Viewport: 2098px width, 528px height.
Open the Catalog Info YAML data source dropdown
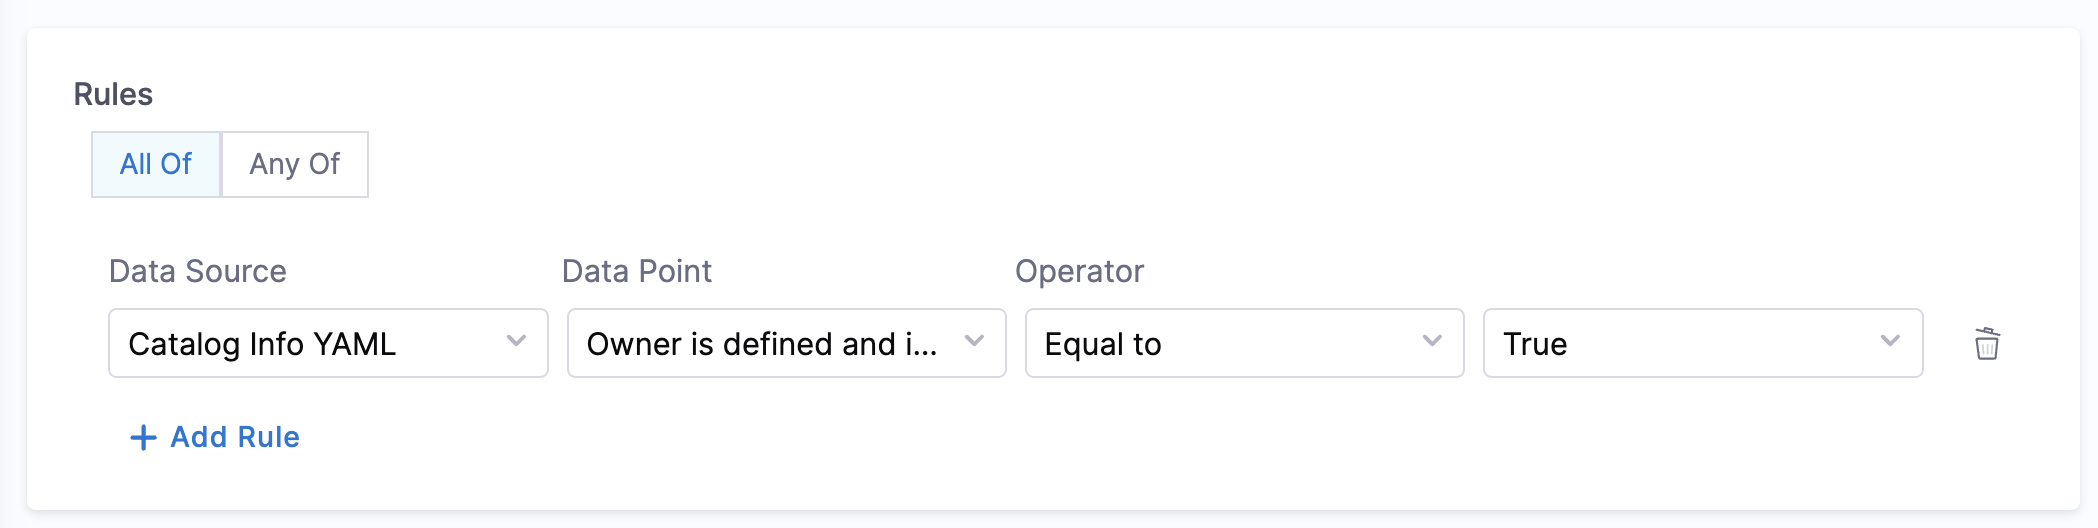(328, 343)
